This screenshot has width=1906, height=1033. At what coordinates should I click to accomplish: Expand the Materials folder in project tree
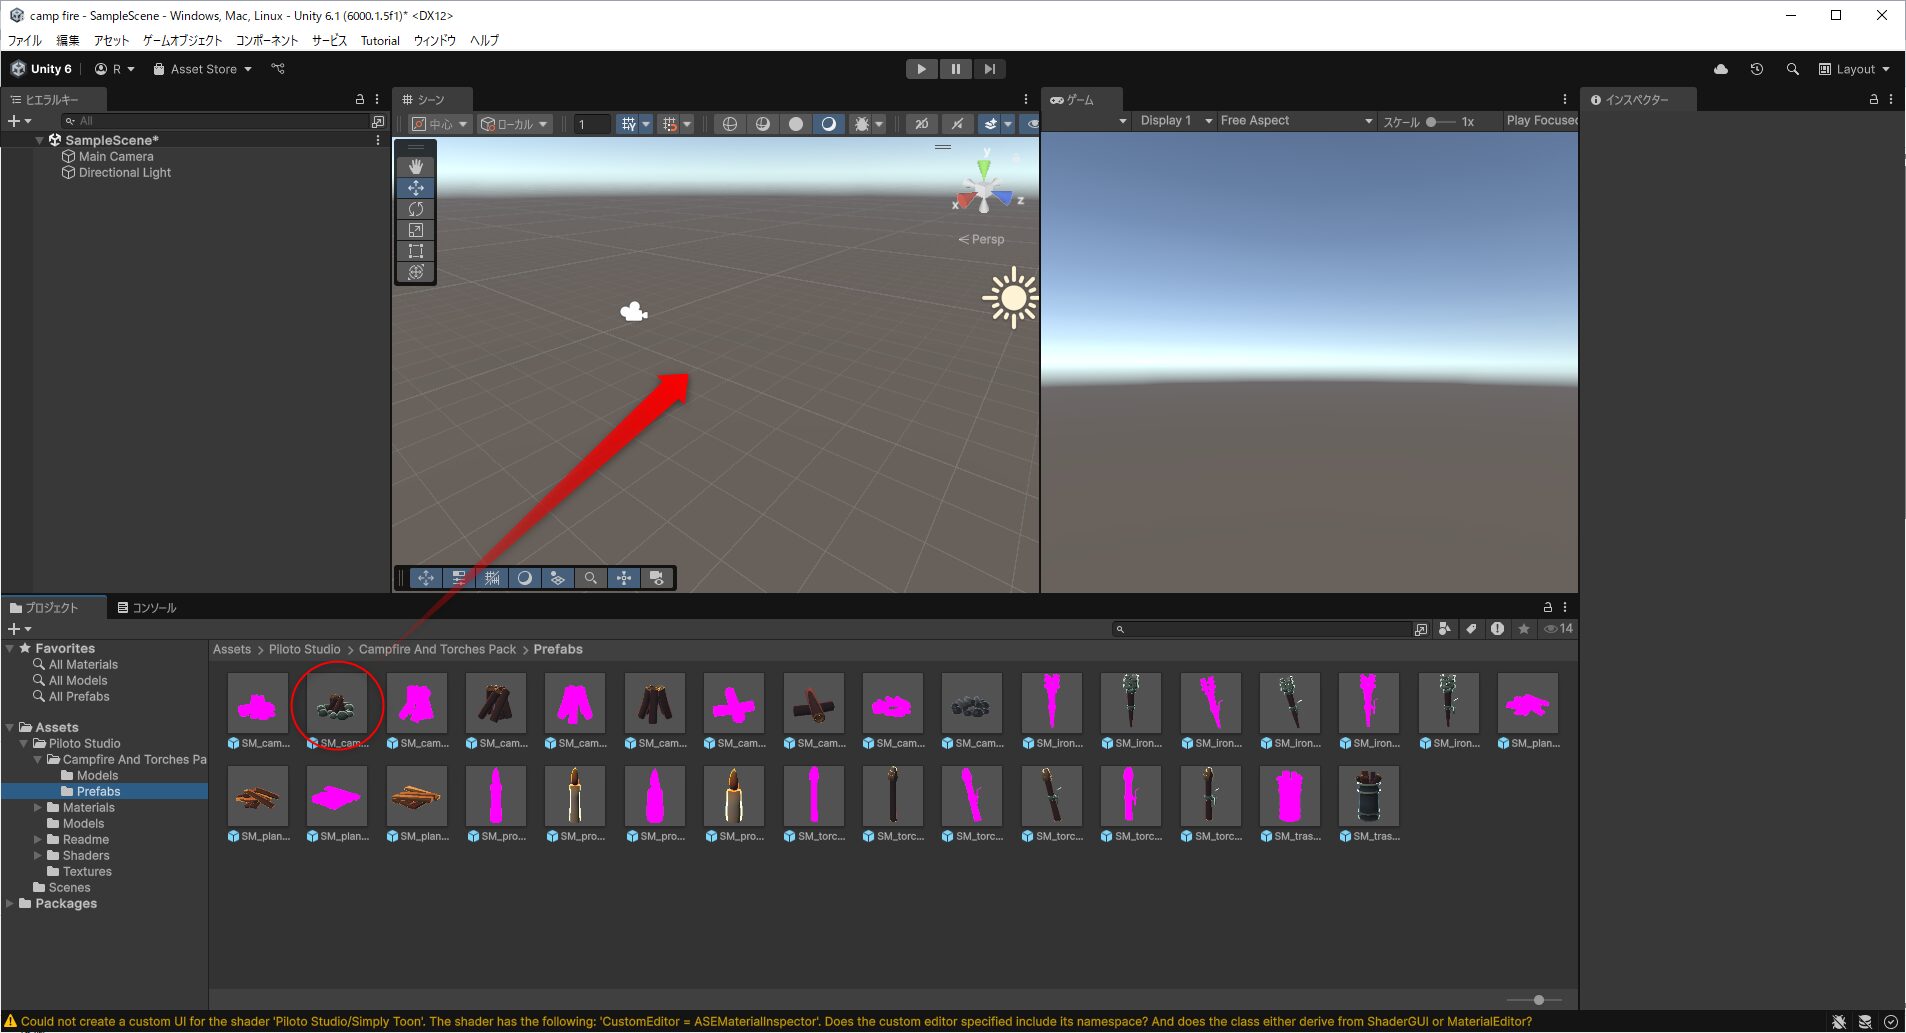pos(38,808)
